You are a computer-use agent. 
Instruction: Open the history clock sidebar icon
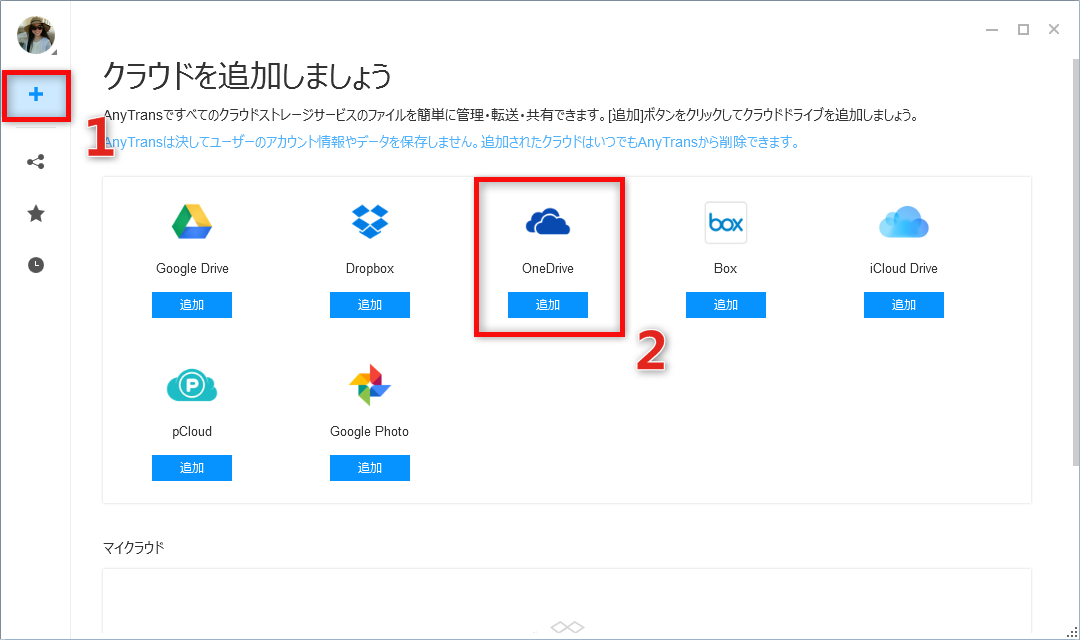tap(36, 265)
